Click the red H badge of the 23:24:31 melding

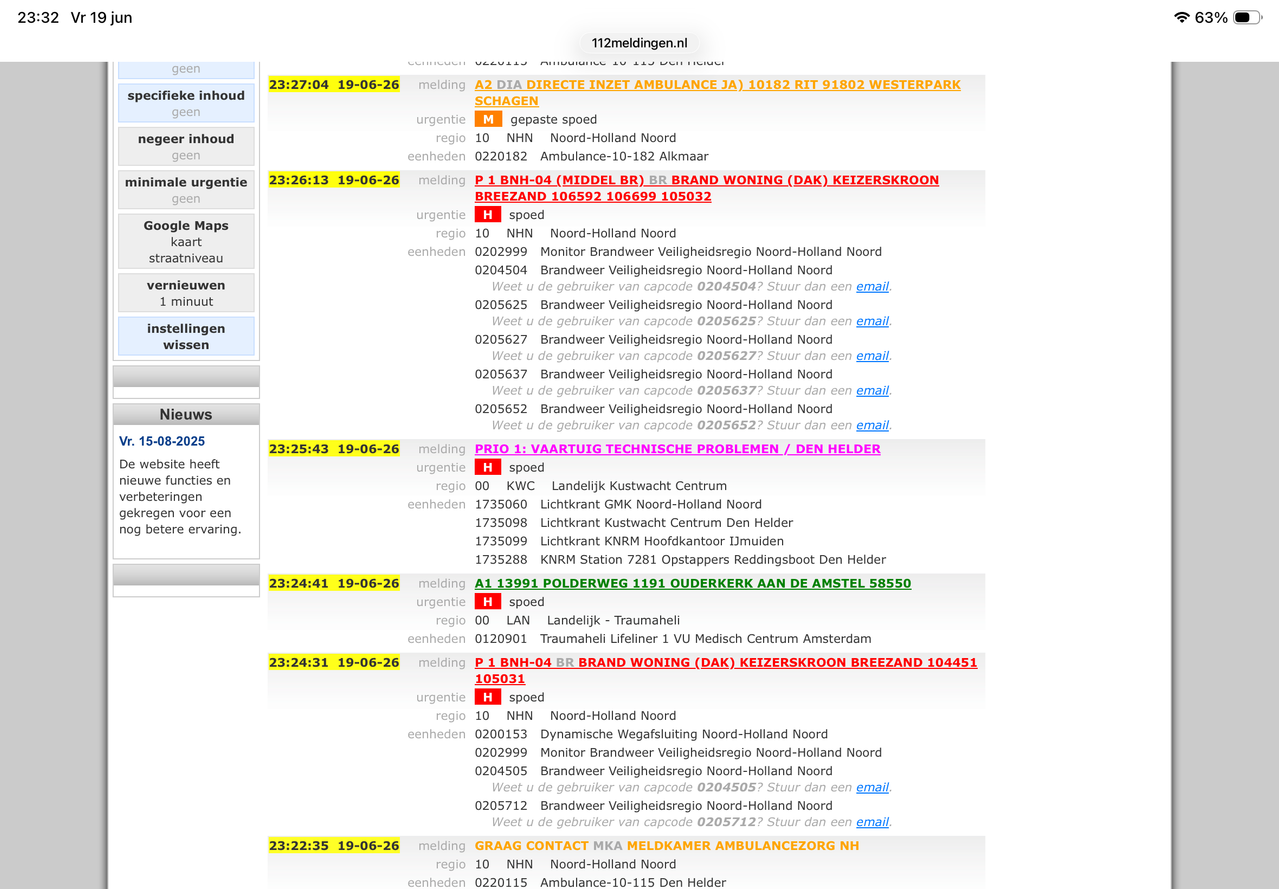coord(488,697)
